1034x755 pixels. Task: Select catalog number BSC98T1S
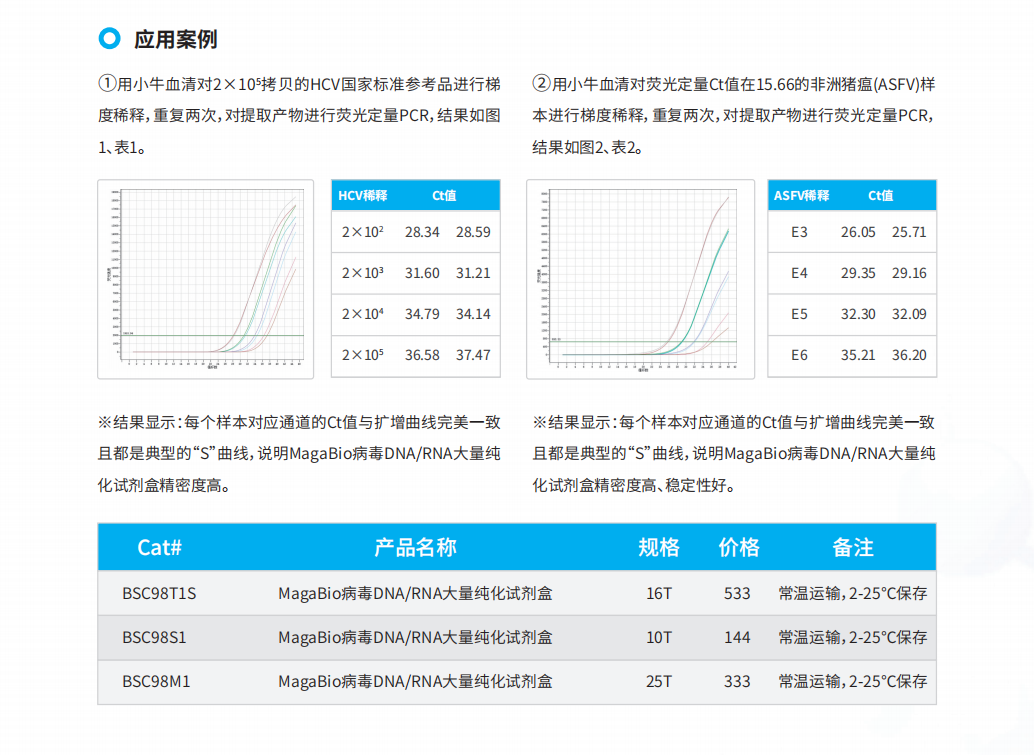tap(159, 593)
